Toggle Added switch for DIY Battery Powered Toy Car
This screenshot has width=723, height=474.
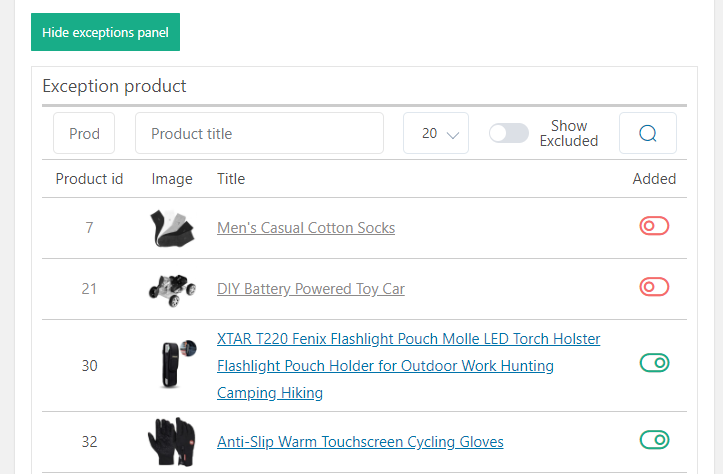(654, 288)
